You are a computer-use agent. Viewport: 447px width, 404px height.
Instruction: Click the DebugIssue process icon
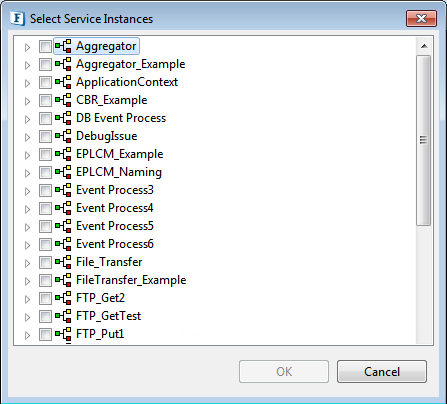63,136
